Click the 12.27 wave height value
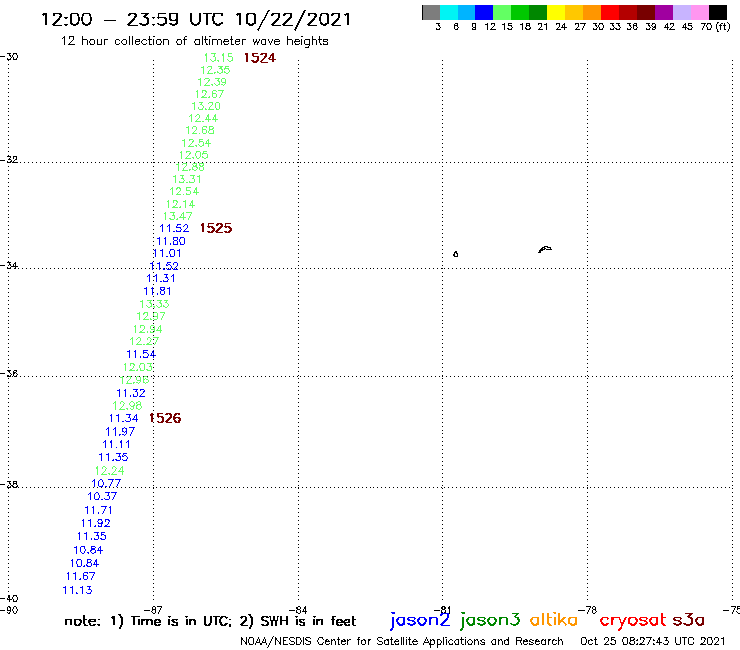 144,341
